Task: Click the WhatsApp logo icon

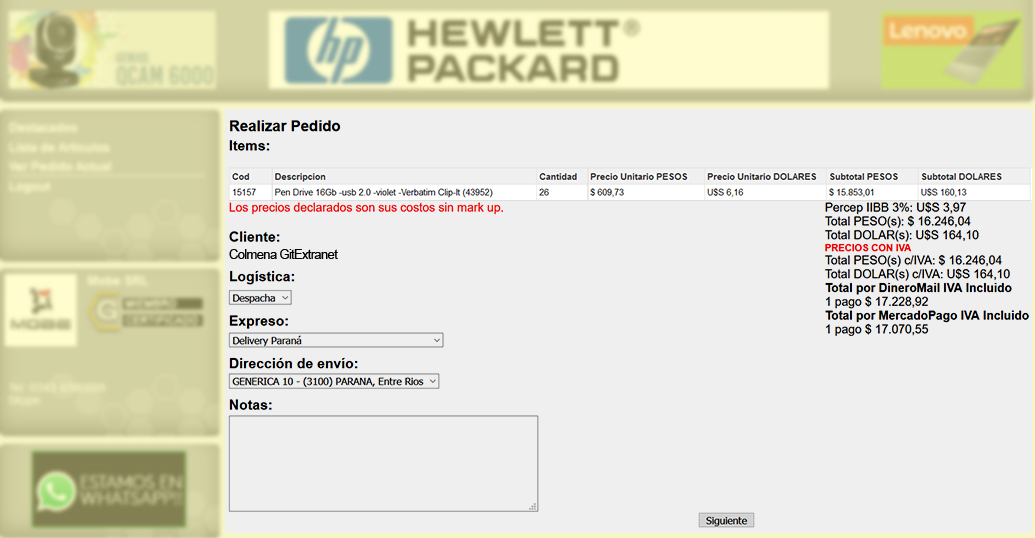Action: coord(57,492)
